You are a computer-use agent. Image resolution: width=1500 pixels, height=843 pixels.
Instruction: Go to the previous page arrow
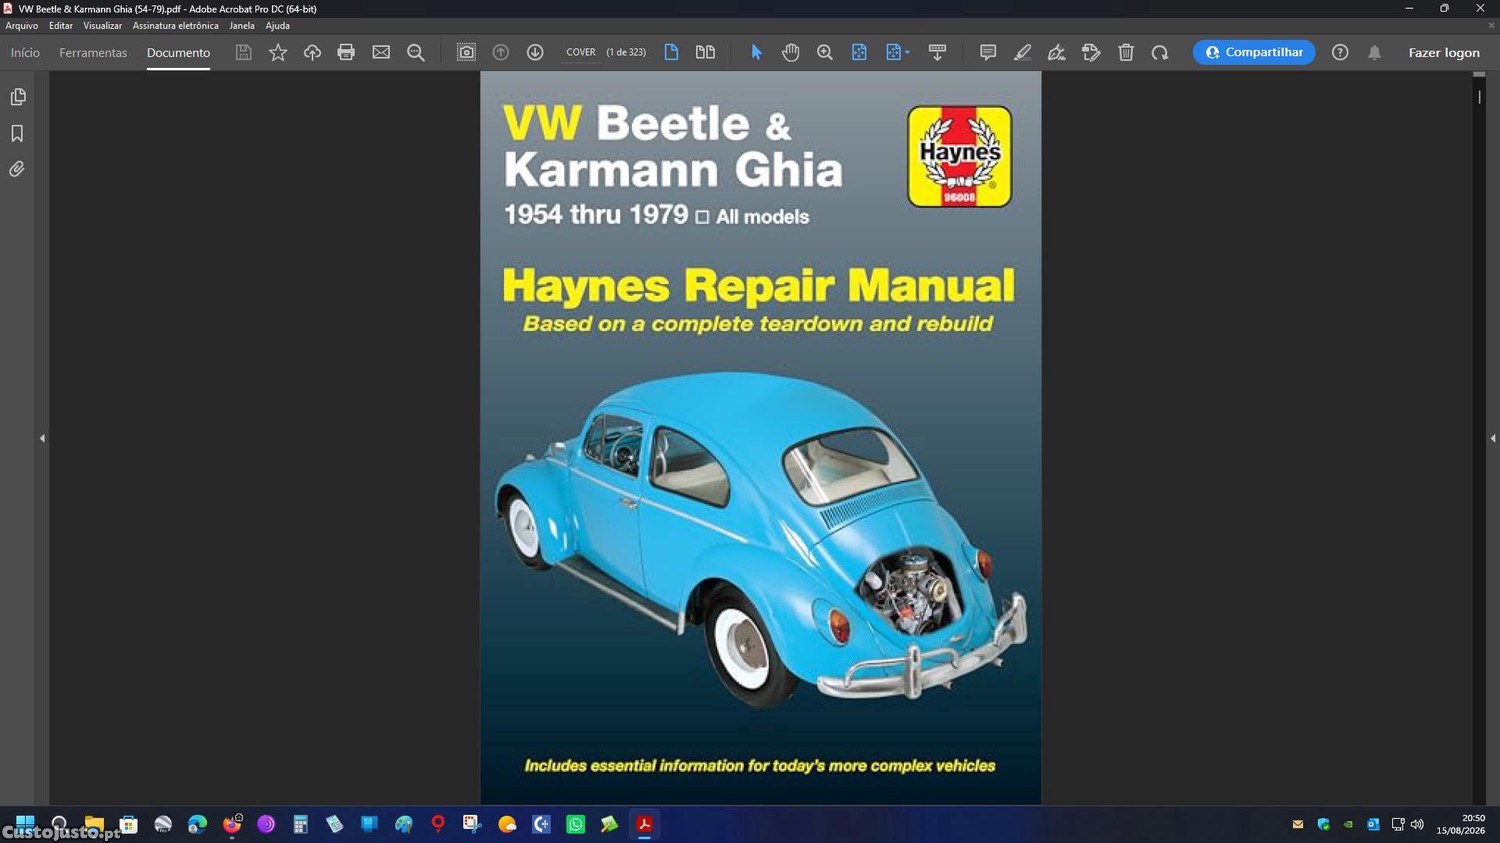click(x=501, y=52)
